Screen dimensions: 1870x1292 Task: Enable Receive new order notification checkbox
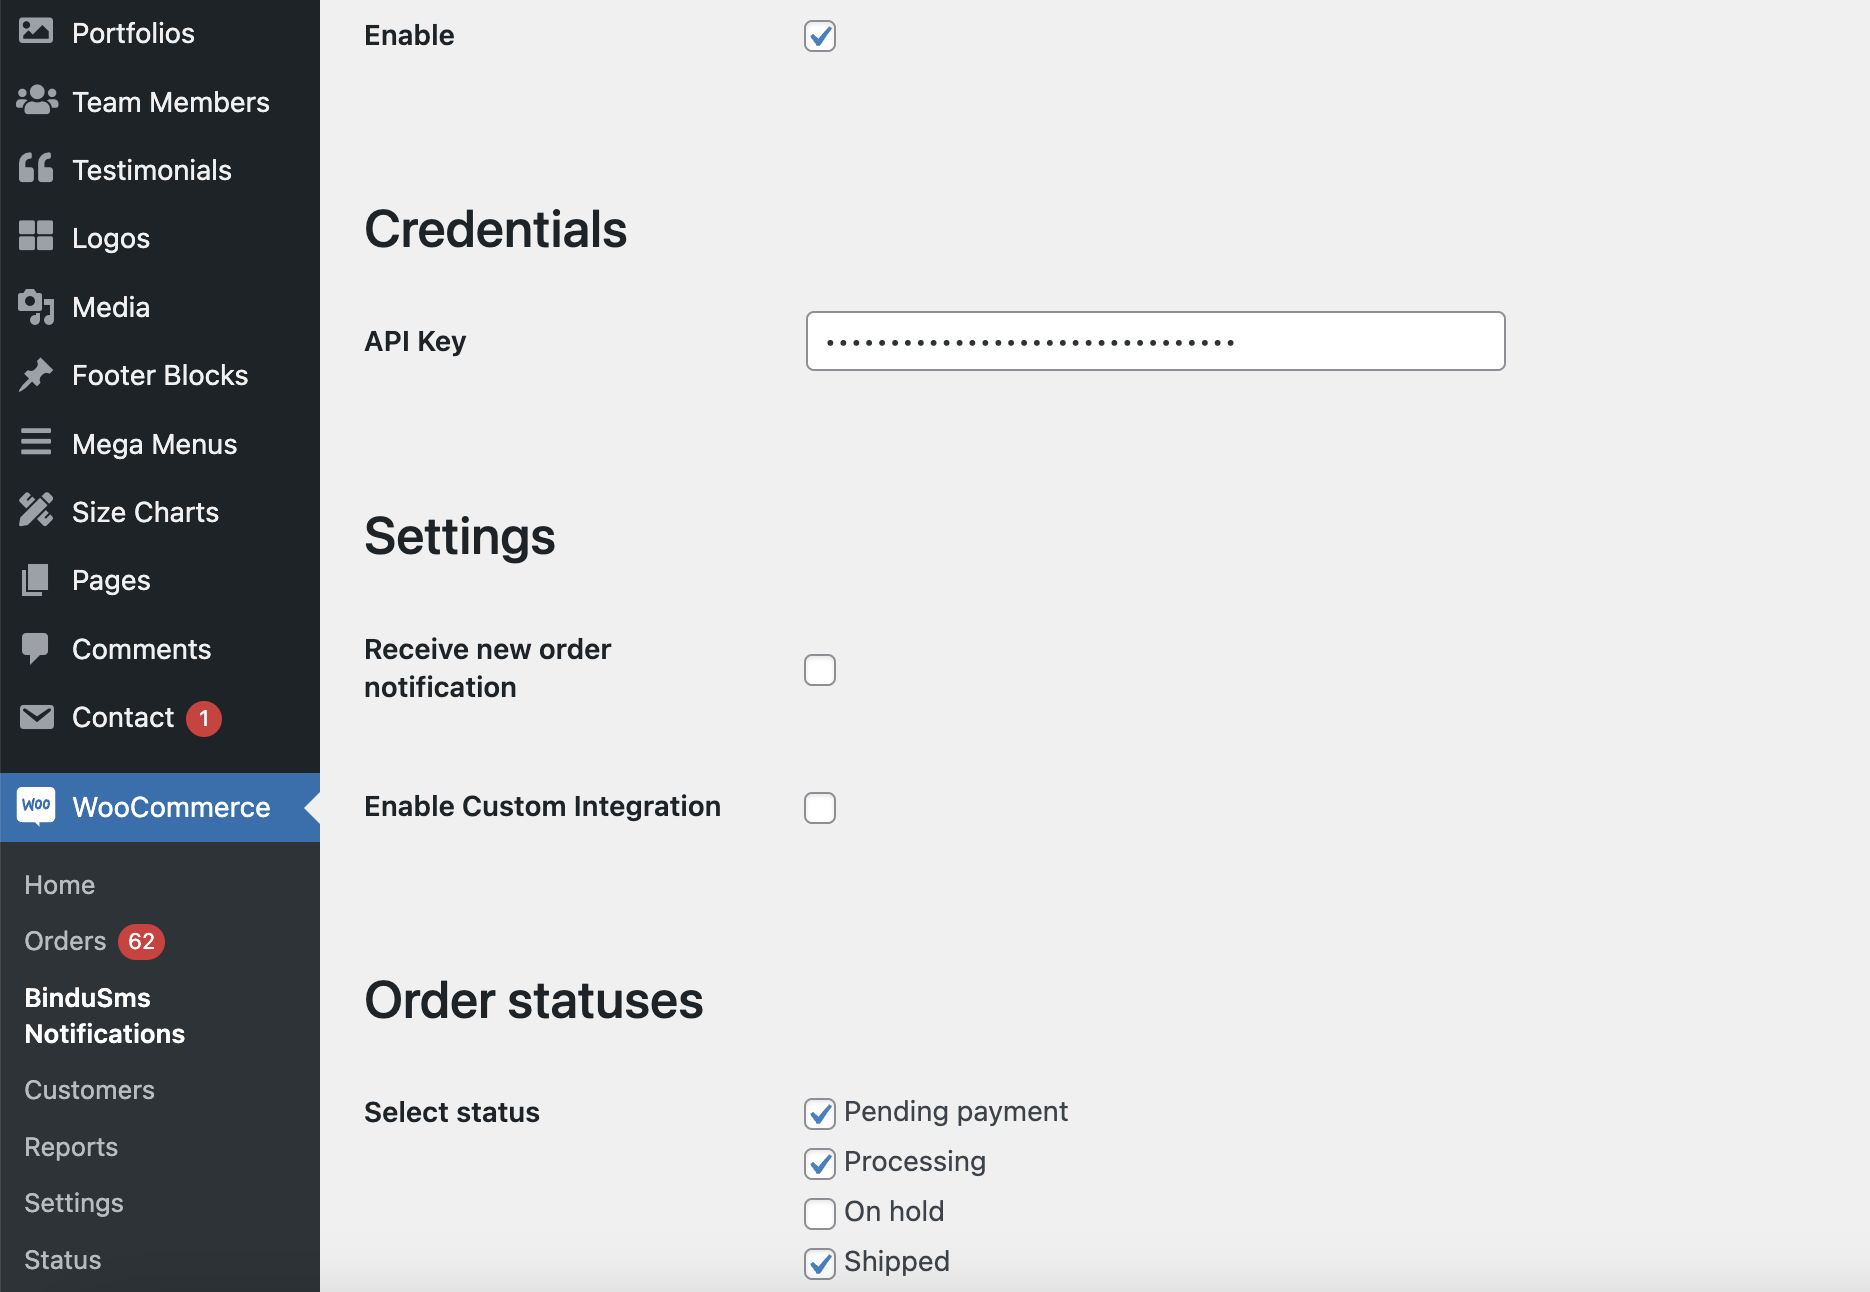coord(820,670)
